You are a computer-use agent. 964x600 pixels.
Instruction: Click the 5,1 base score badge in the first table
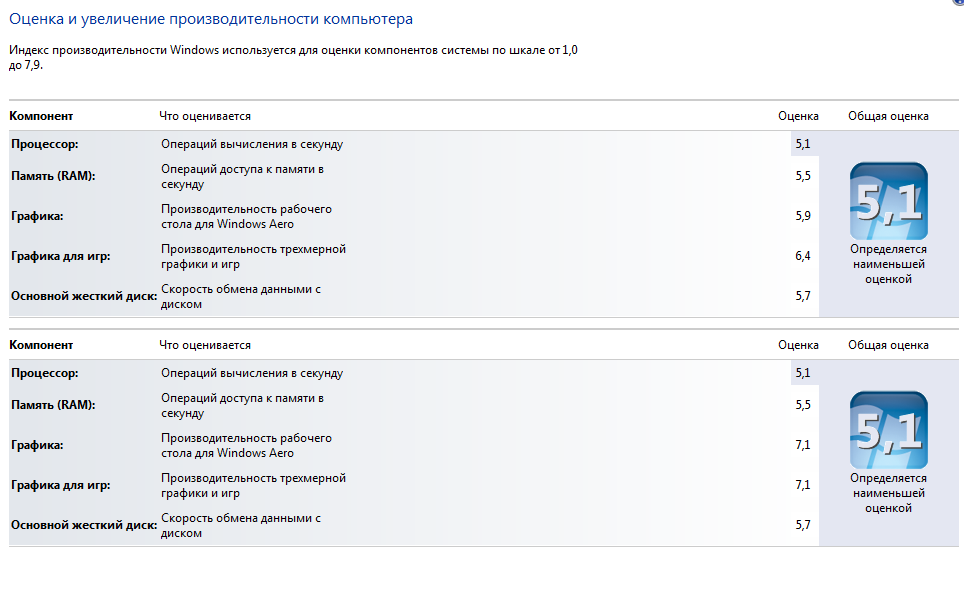pos(888,201)
